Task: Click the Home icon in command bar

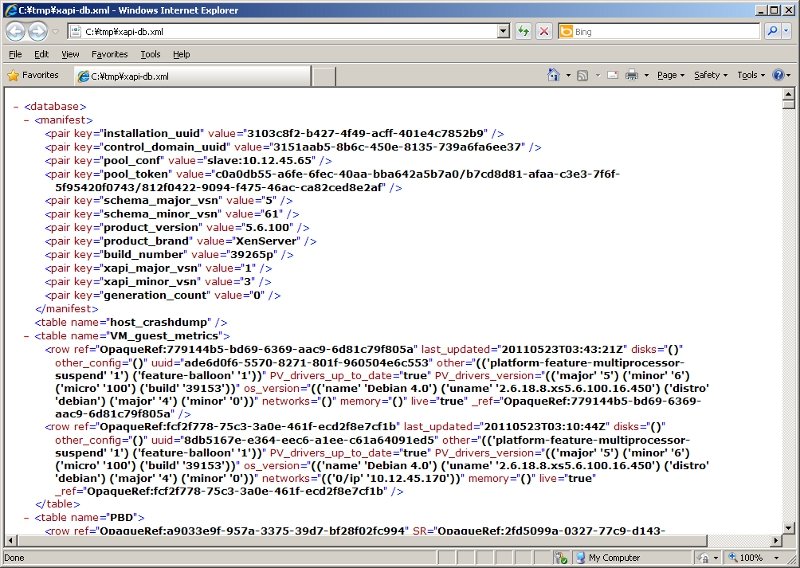Action: click(554, 75)
